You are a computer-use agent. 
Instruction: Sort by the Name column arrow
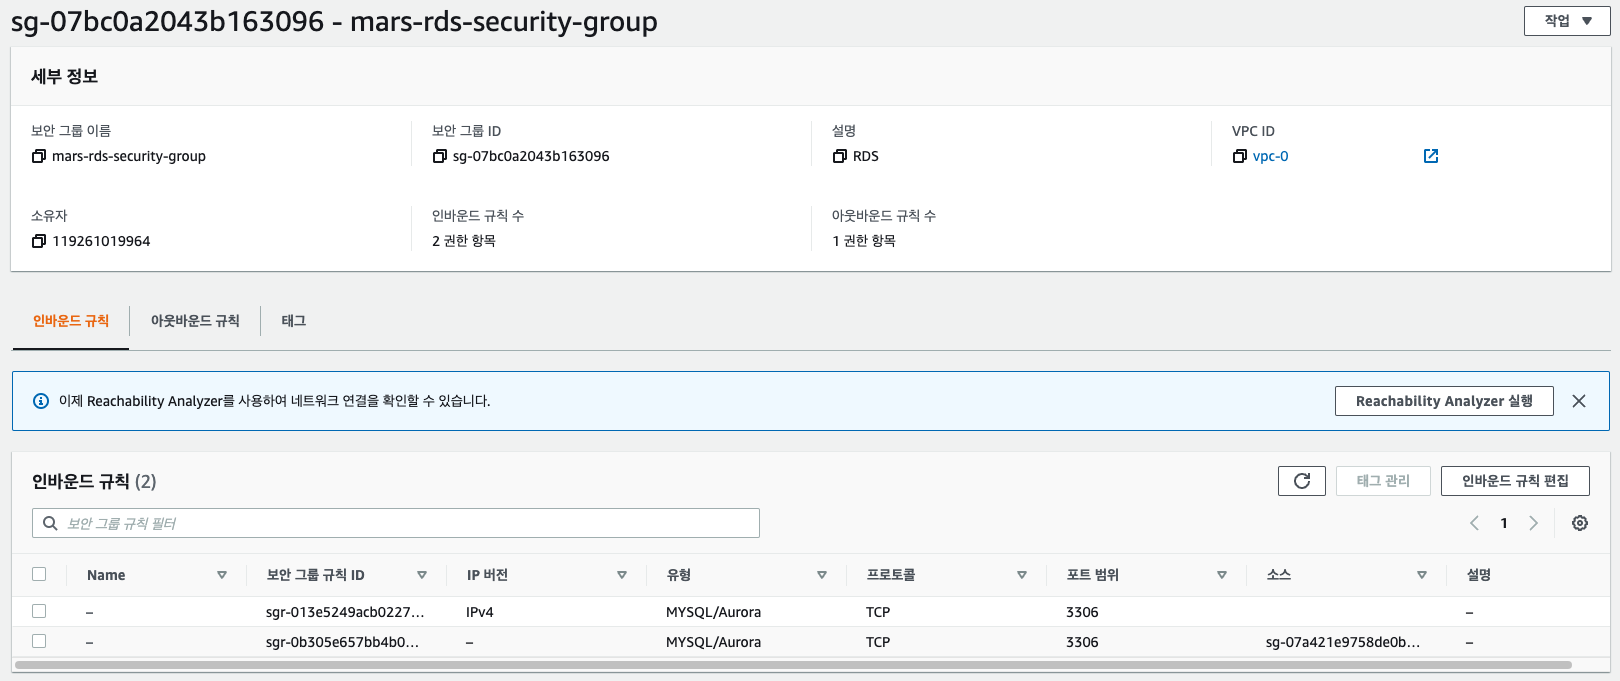222,575
